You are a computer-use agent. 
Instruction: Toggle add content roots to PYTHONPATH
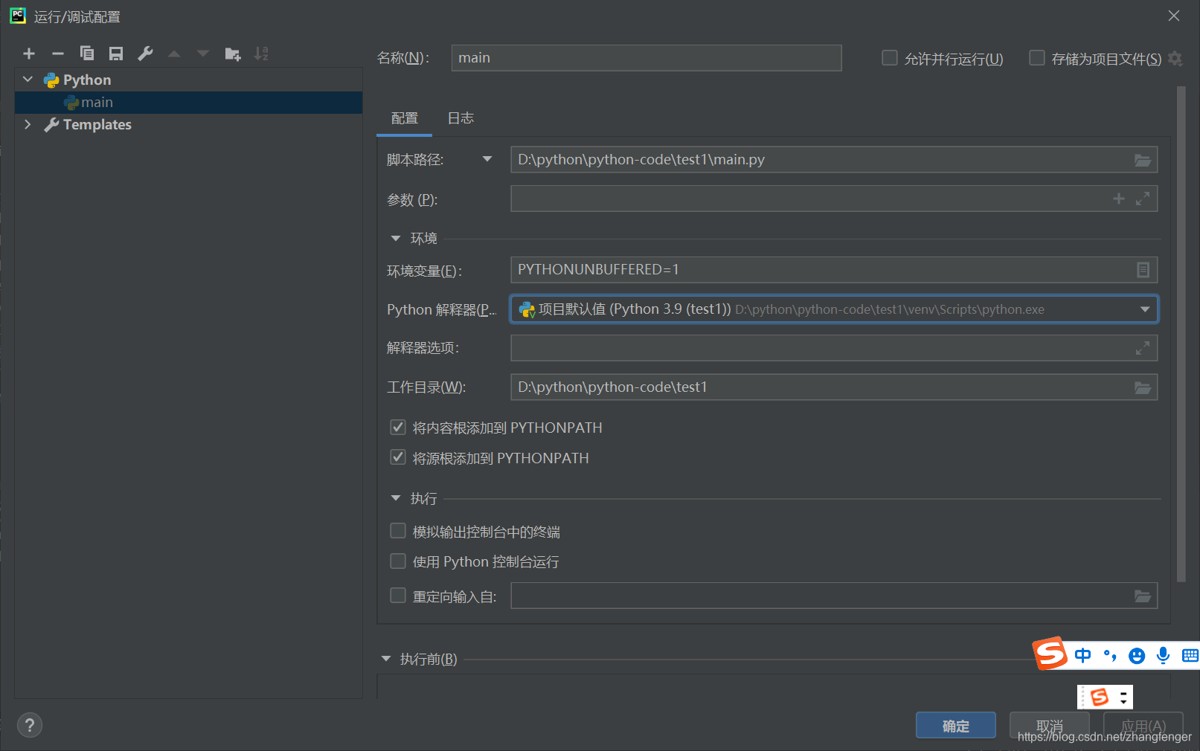point(398,428)
